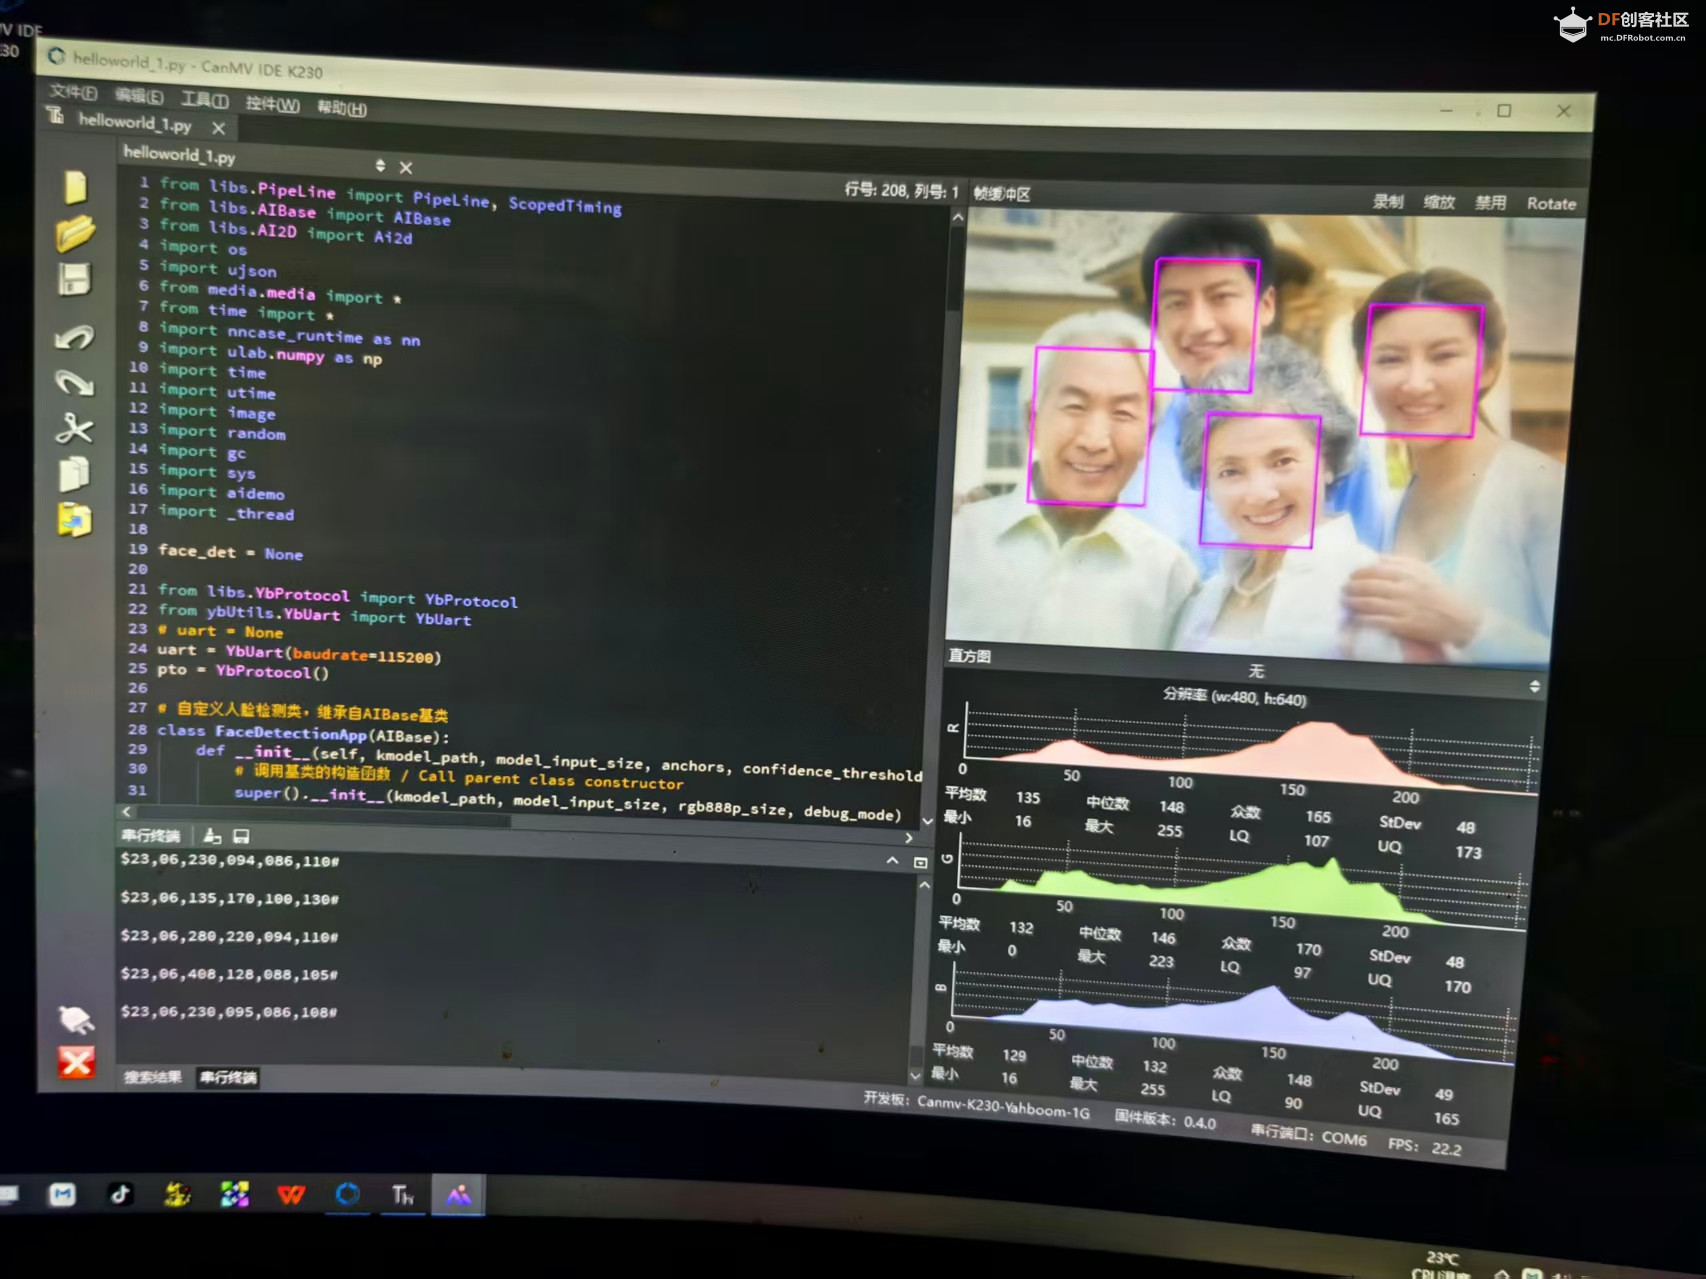This screenshot has height=1279, width=1706.
Task: Toggle 录制 recording in frame buffer
Action: click(x=1387, y=202)
